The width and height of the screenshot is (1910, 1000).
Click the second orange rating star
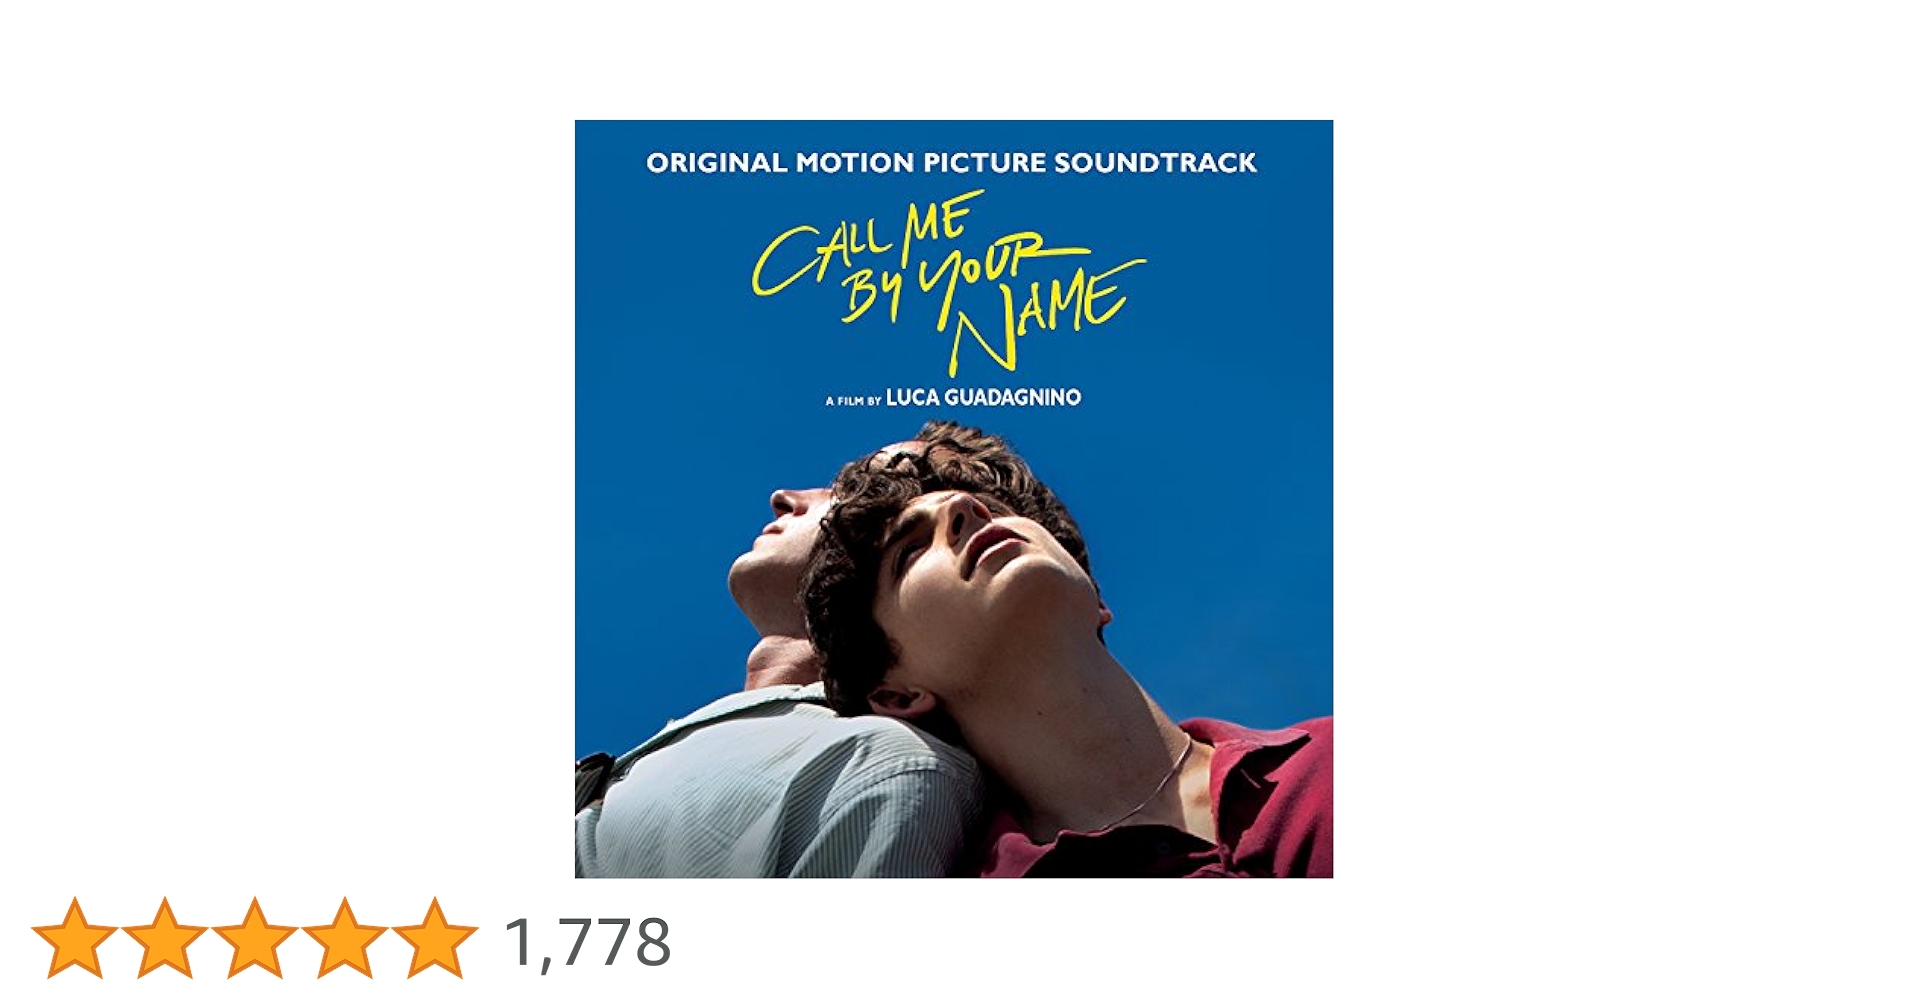tap(165, 938)
